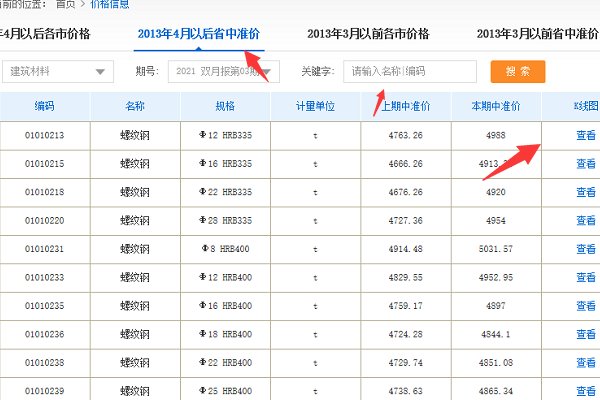
Task: Open the 建筑材料 category dropdown
Action: click(x=58, y=72)
